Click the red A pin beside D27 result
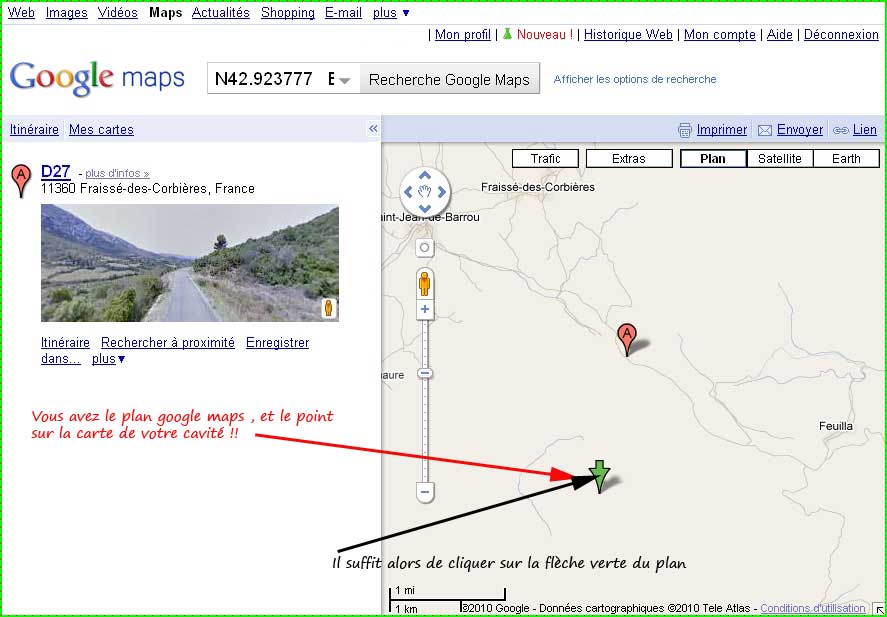The width and height of the screenshot is (887, 617). 21,180
